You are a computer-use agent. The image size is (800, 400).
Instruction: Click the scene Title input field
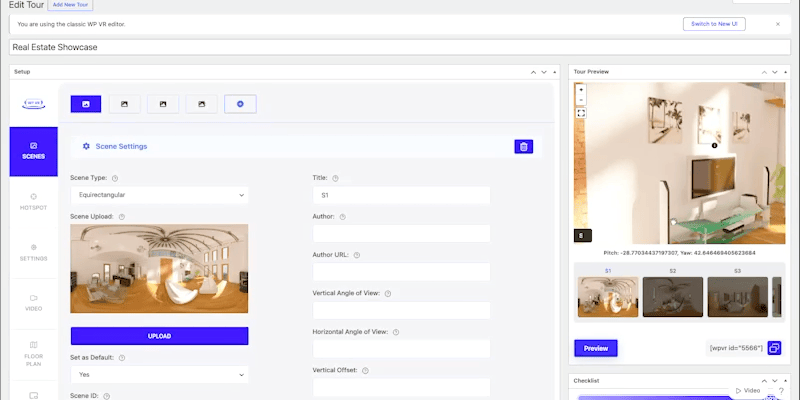point(402,195)
